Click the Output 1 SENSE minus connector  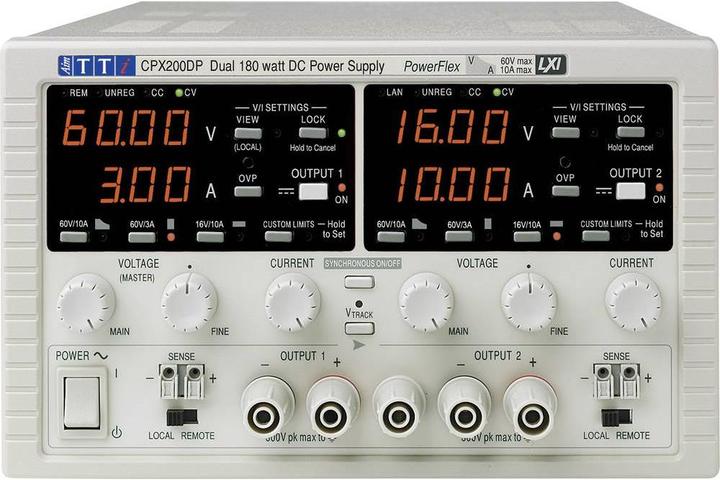tap(169, 381)
